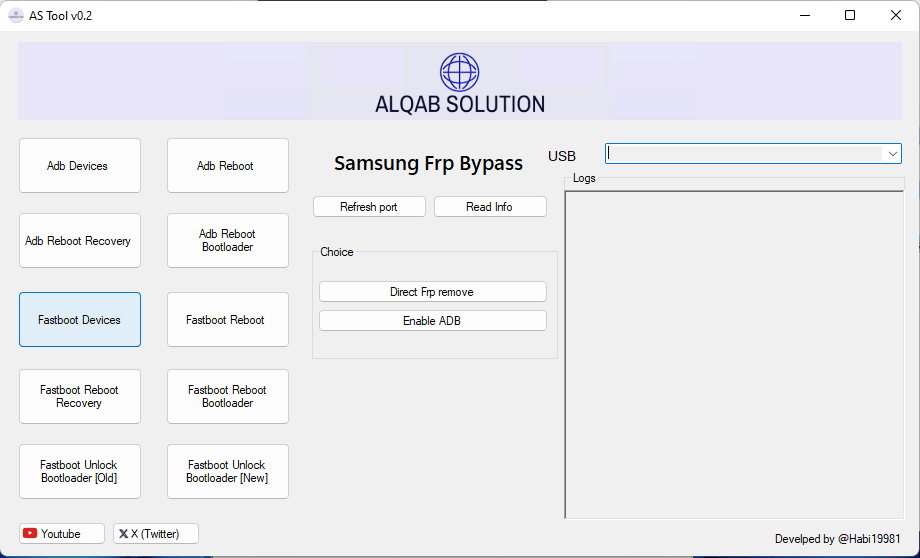Click Adb Reboot Bootloader button
This screenshot has height=558, width=920.
click(227, 241)
